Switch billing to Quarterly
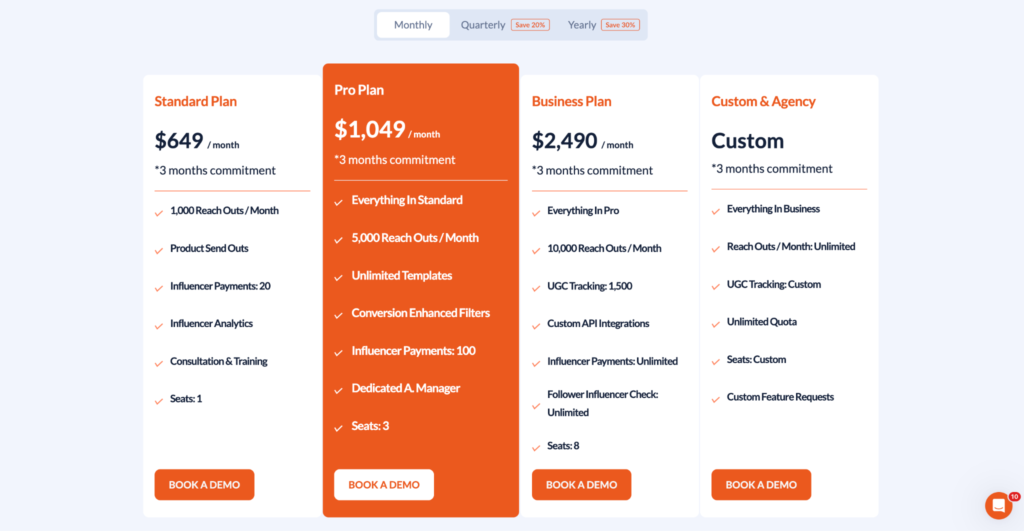The height and width of the screenshot is (531, 1024). 483,25
